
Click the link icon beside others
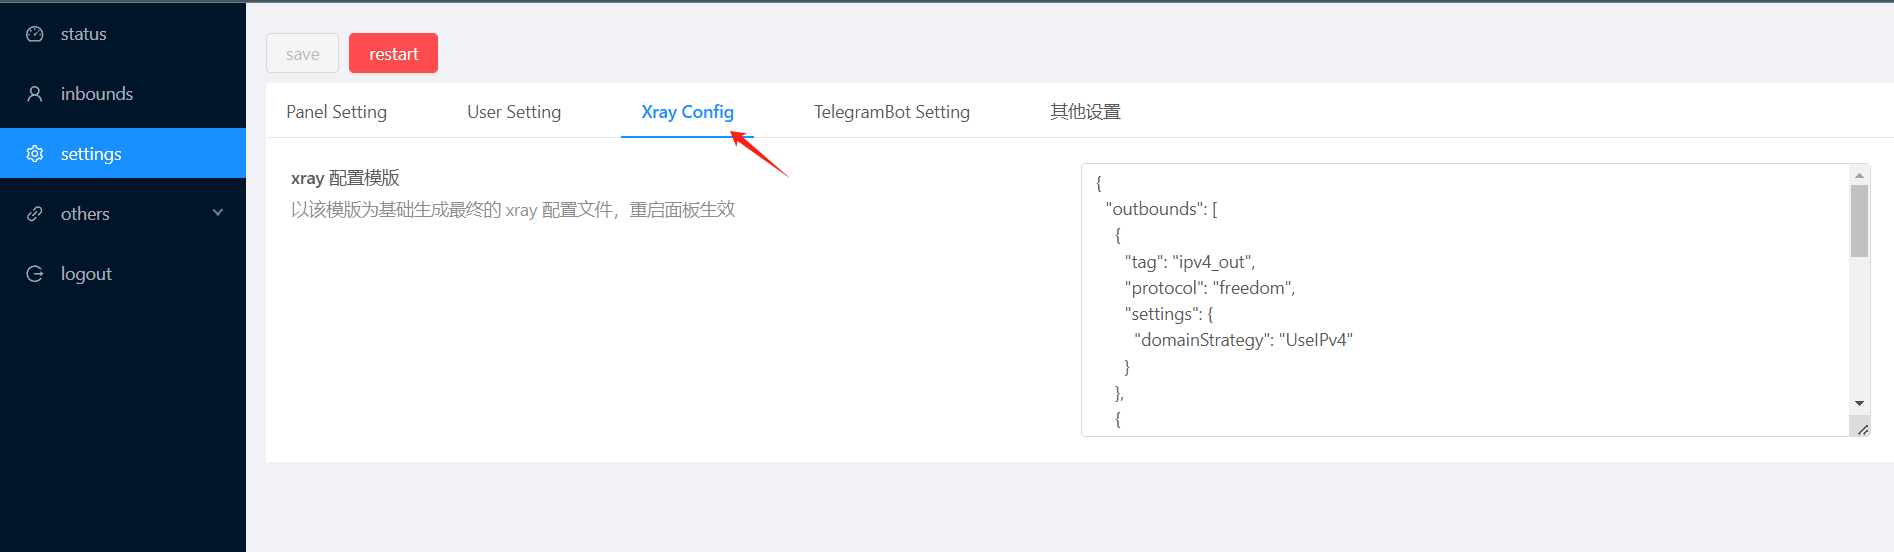tap(35, 214)
